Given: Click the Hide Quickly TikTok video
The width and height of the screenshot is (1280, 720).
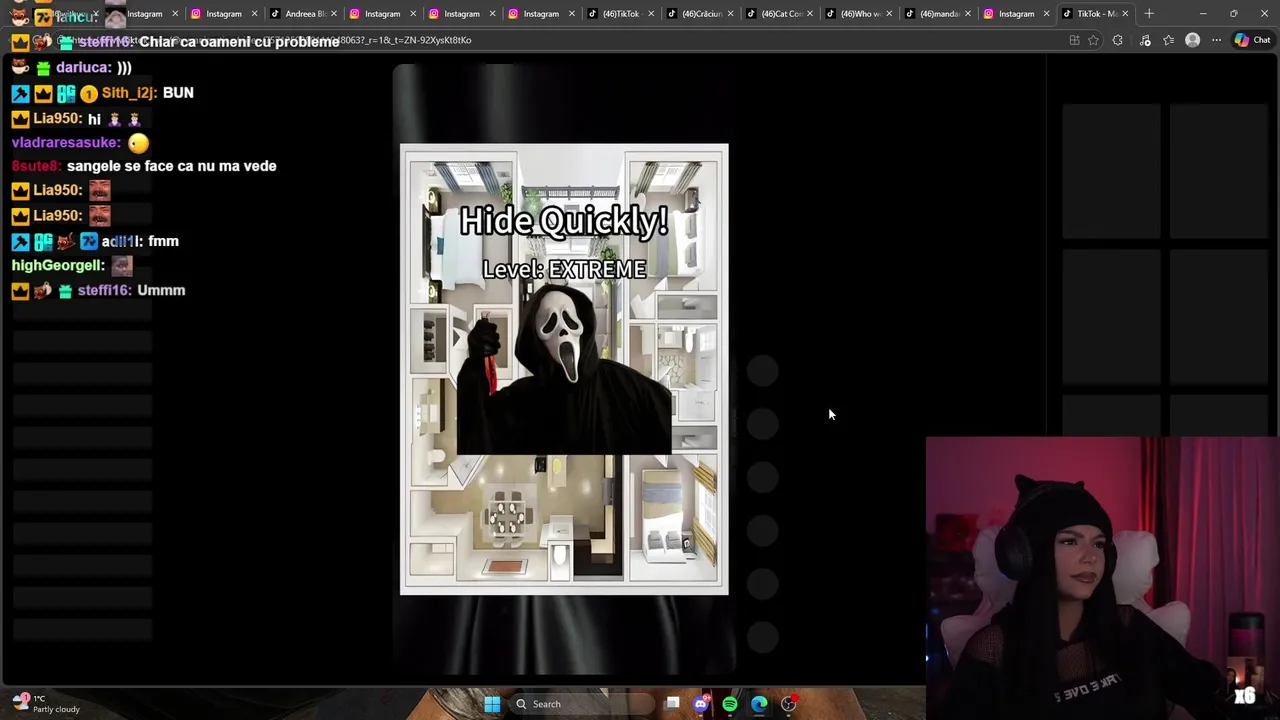Looking at the screenshot, I should point(564,369).
